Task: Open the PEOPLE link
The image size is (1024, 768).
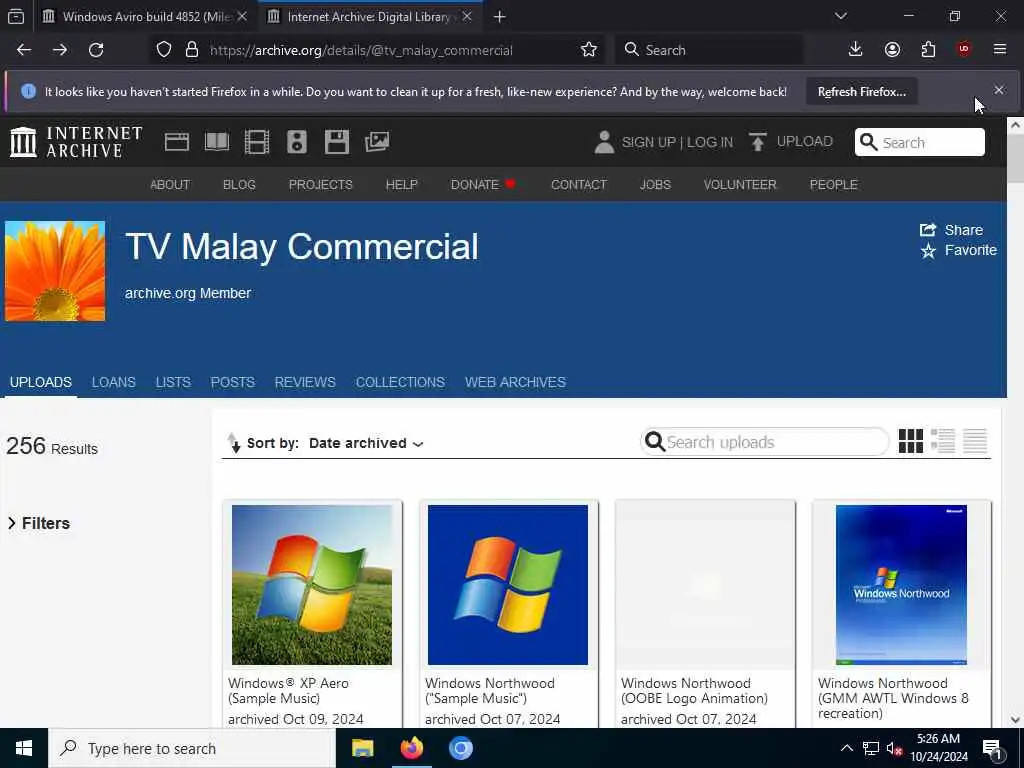Action: click(833, 185)
